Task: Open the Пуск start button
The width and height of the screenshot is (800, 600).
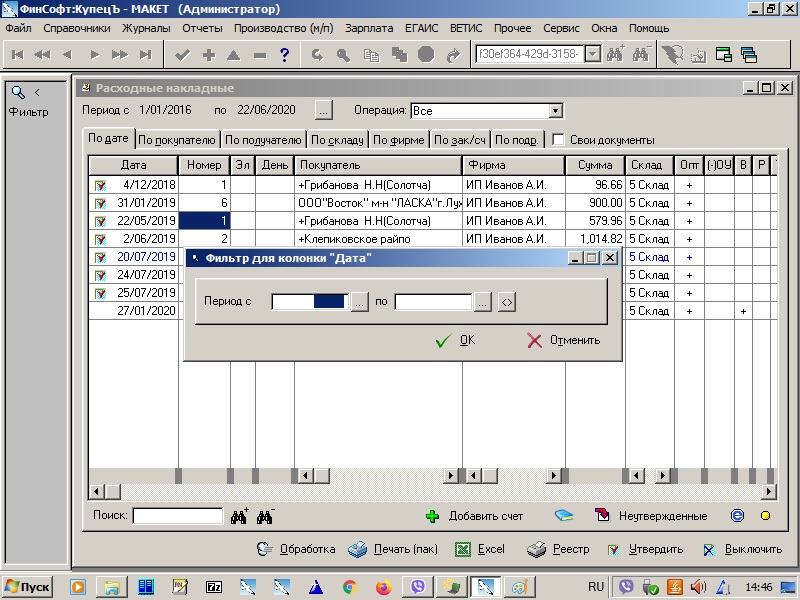Action: pos(28,587)
